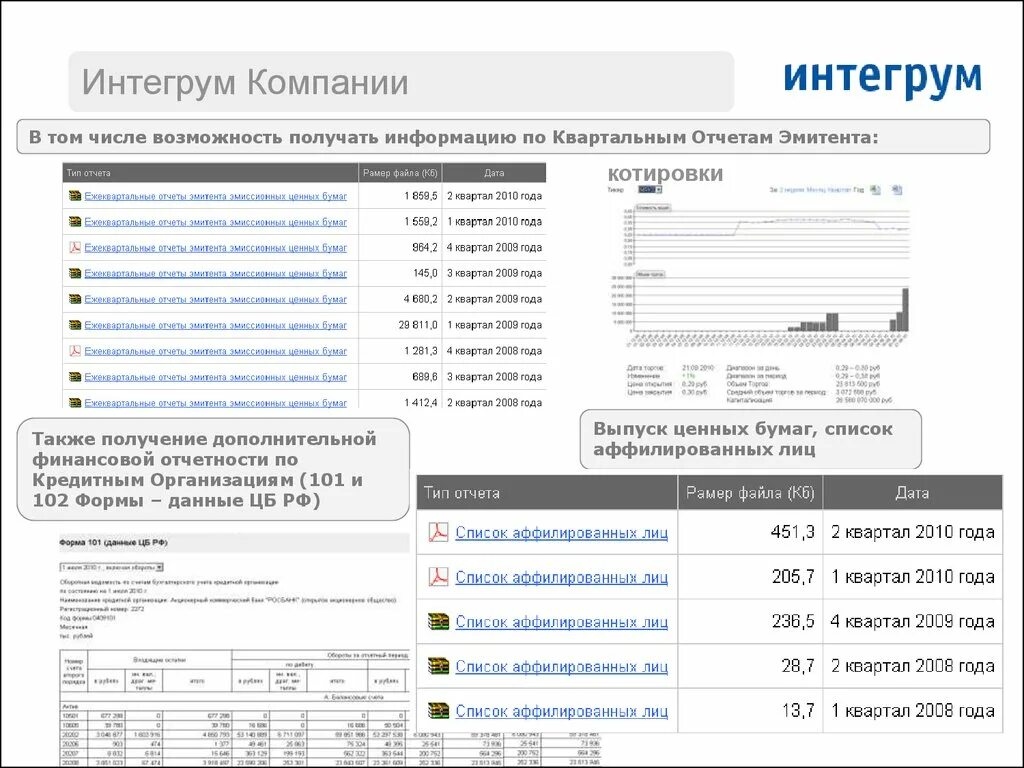The image size is (1024, 768).
Task: Click file size value '4 680,2'
Action: (x=421, y=299)
